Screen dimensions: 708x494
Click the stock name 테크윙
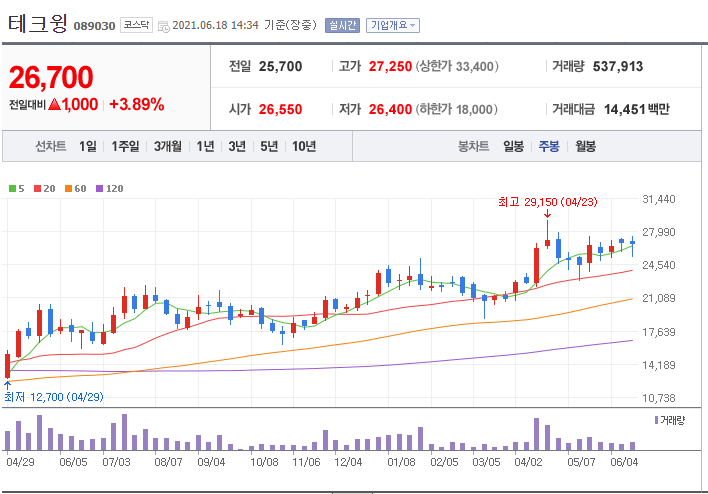tap(38, 23)
